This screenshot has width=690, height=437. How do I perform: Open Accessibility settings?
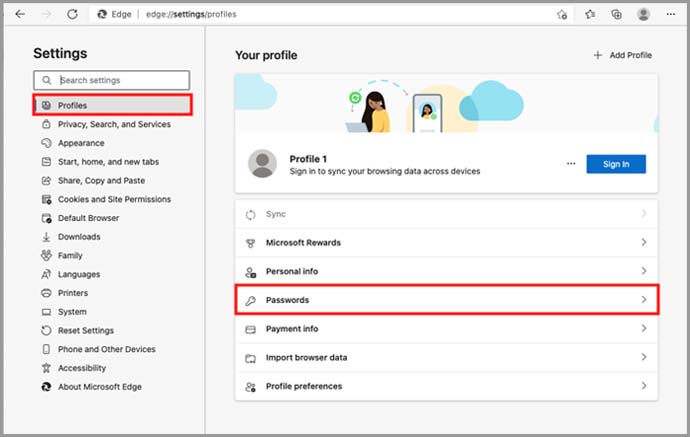click(x=82, y=368)
